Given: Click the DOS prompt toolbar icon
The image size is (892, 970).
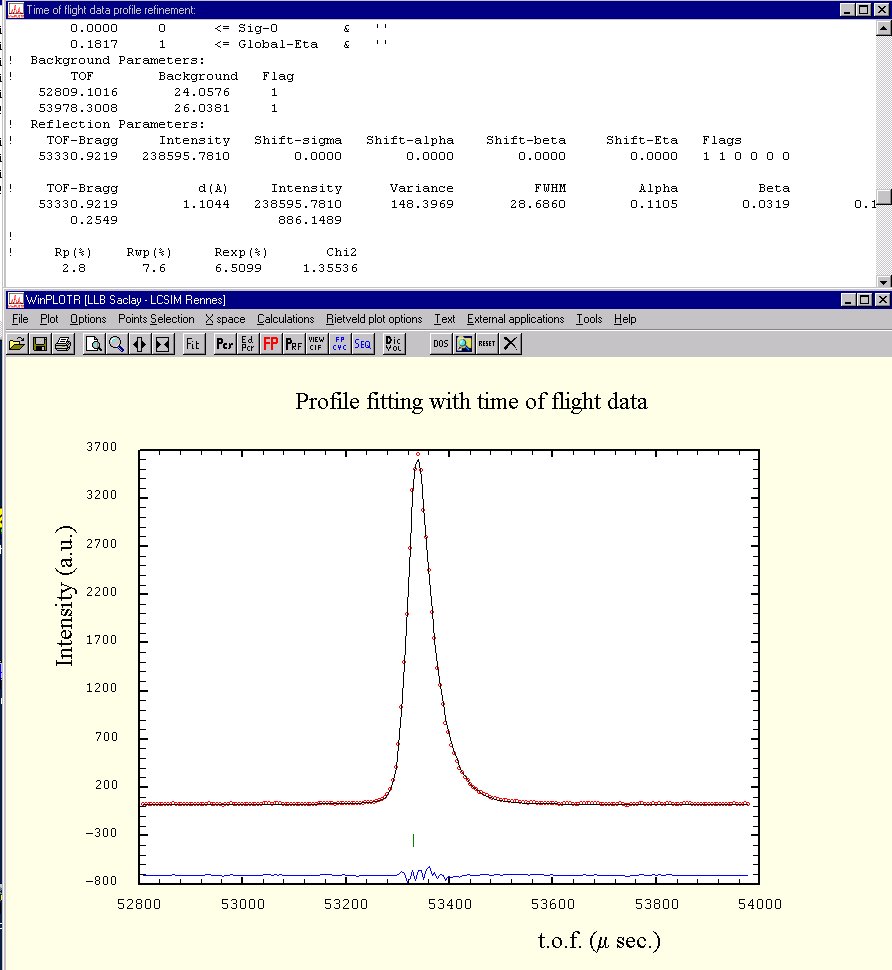Looking at the screenshot, I should click(x=441, y=344).
